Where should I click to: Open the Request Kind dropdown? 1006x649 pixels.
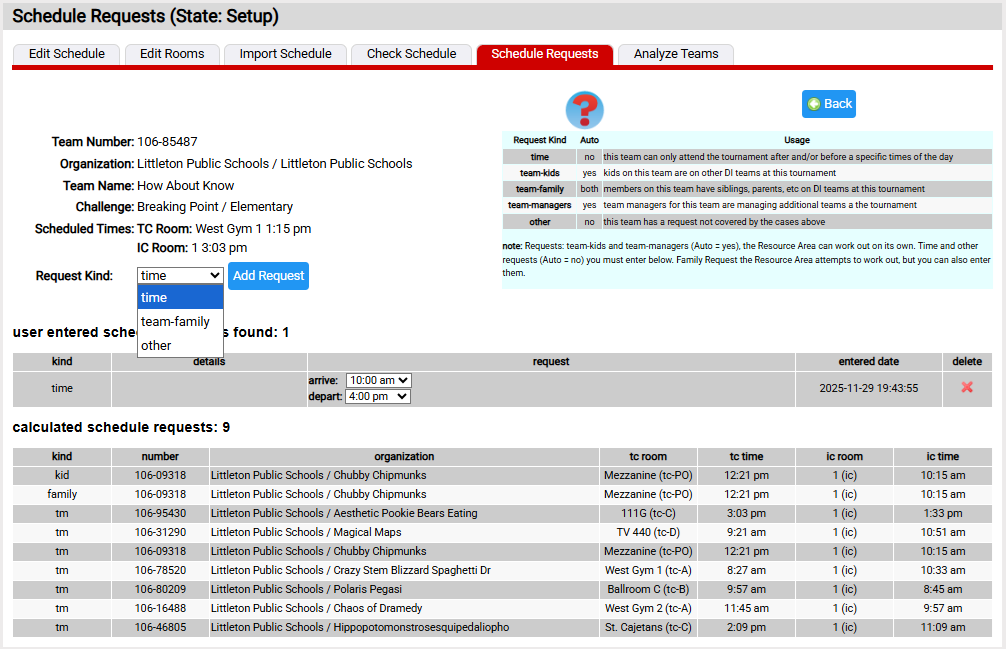(180, 276)
